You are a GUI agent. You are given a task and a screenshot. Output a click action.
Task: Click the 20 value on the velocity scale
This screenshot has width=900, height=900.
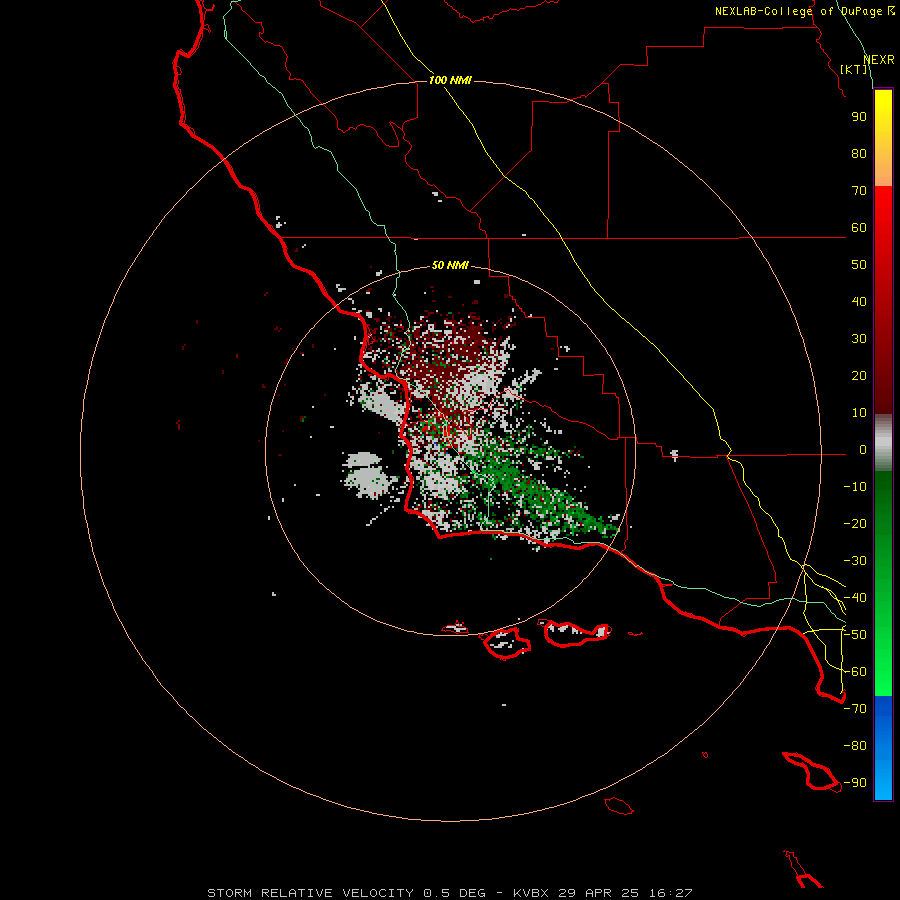859,375
